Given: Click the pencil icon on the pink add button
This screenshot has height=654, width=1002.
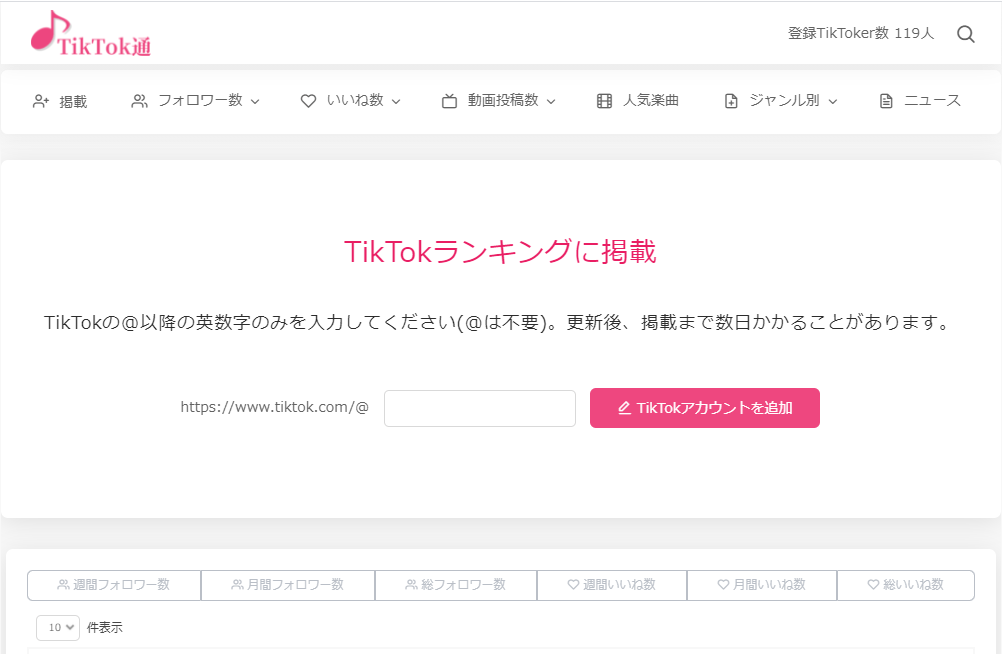Looking at the screenshot, I should [625, 407].
